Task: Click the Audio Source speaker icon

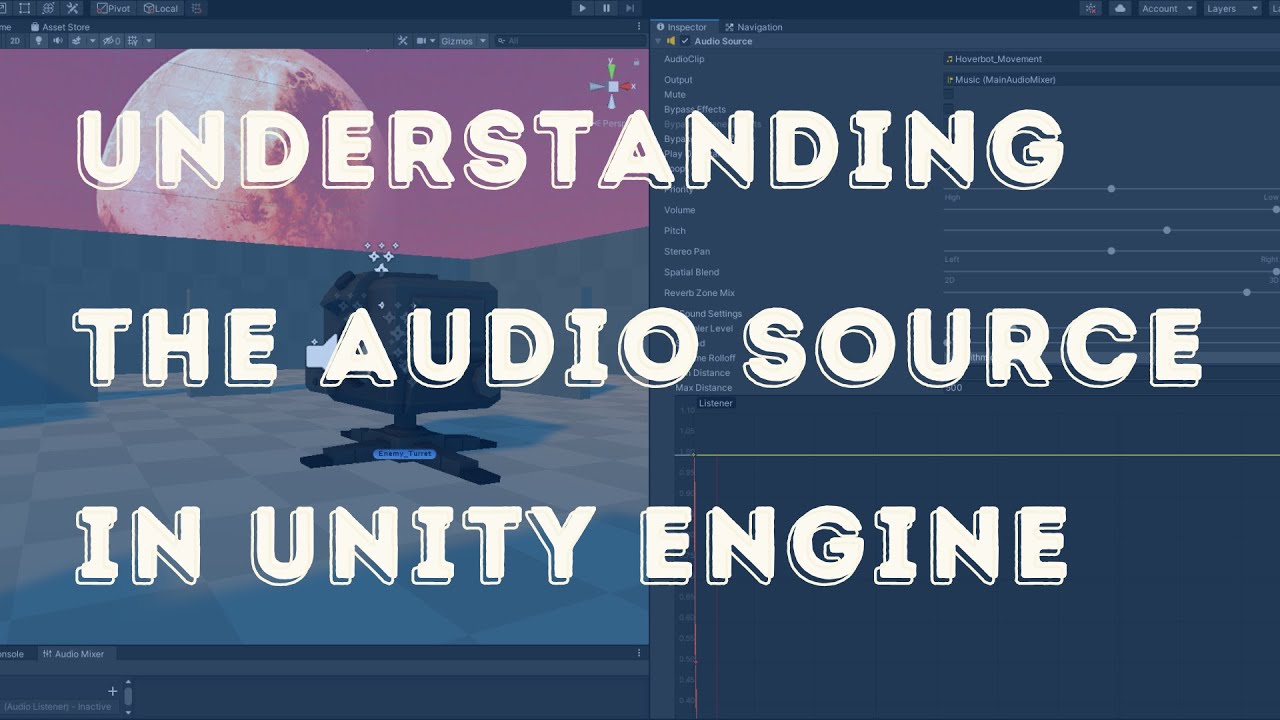Action: click(x=671, y=41)
